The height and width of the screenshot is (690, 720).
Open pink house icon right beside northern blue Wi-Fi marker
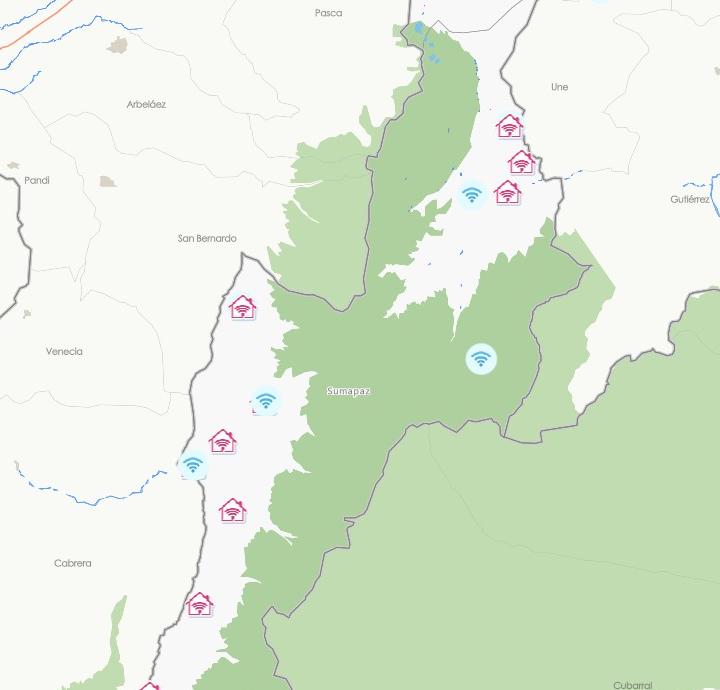coord(507,192)
